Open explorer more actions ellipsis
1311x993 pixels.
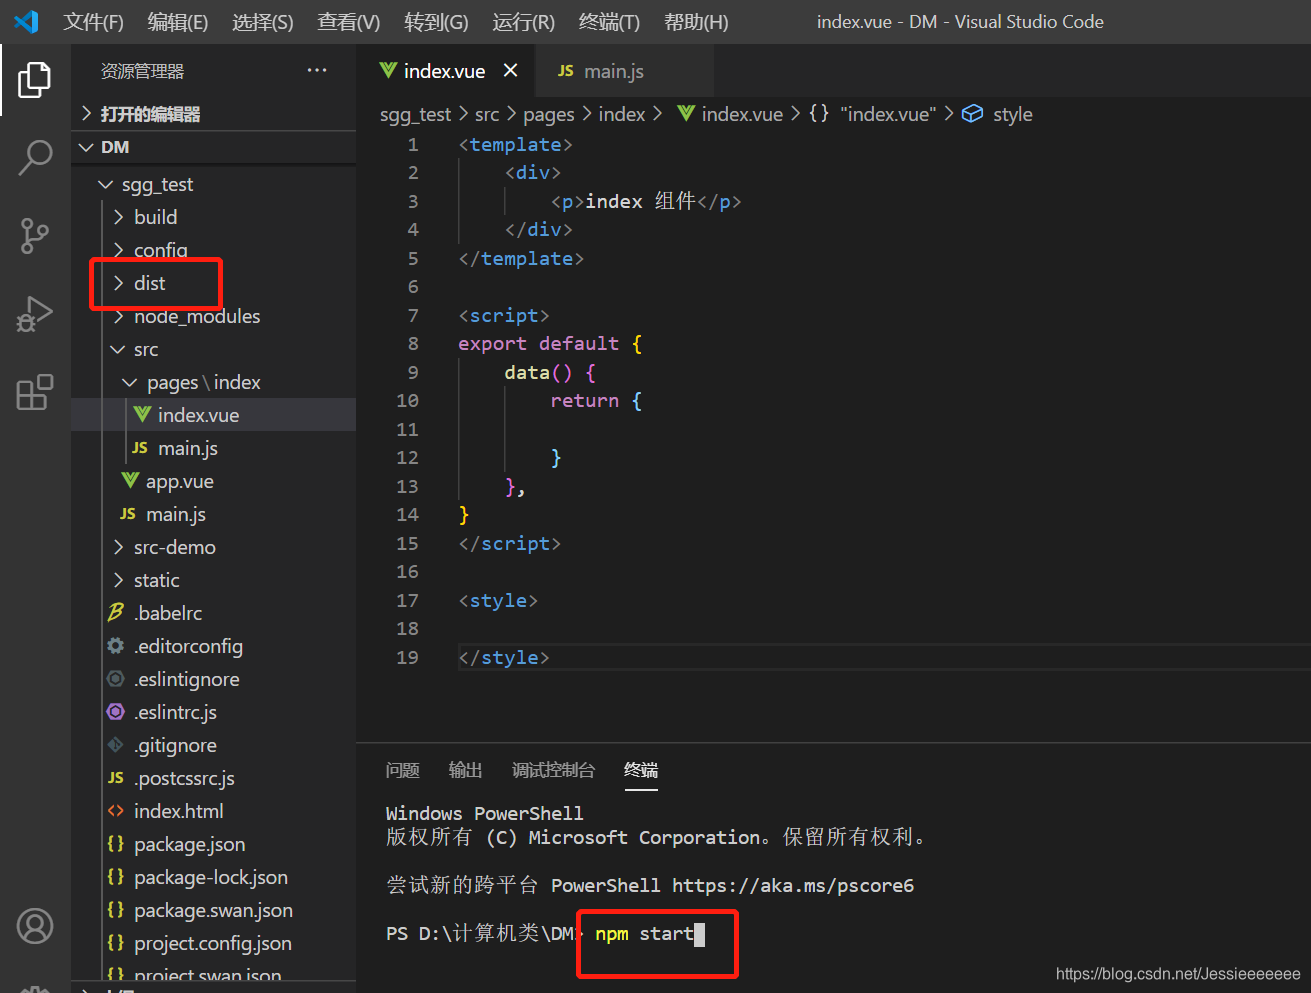click(317, 70)
